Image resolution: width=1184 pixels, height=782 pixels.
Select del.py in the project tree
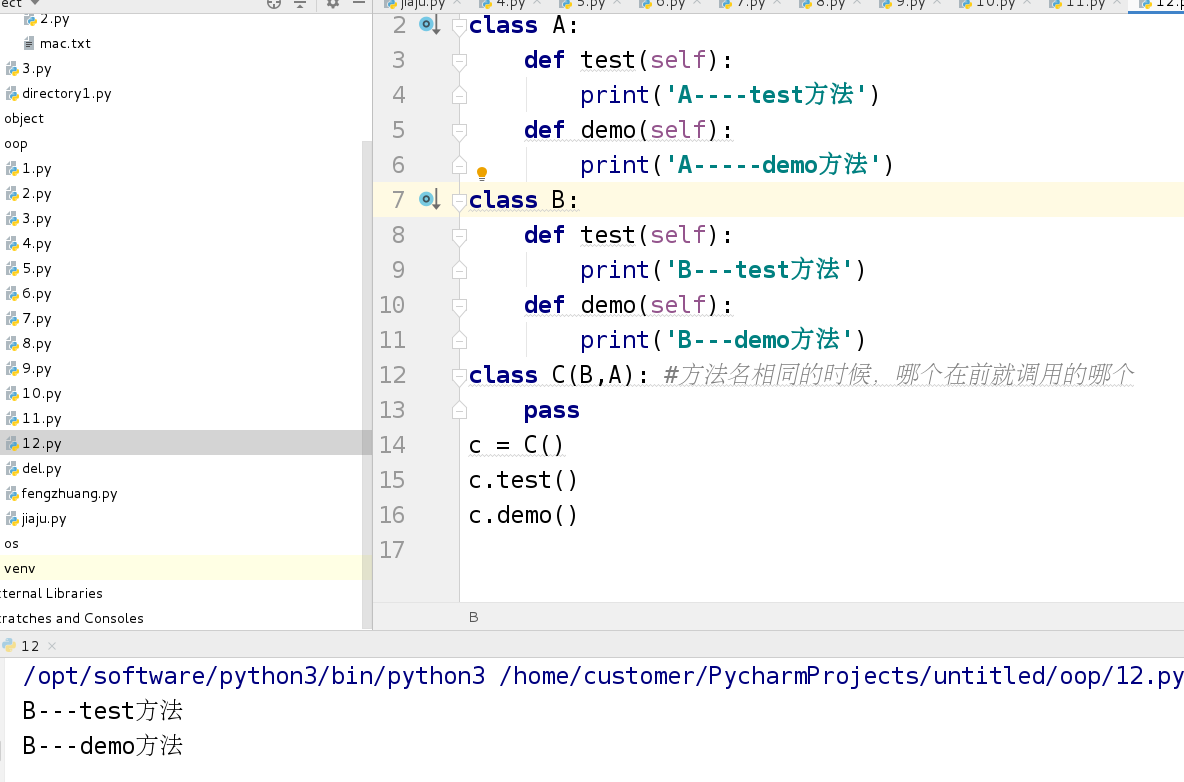(x=42, y=469)
